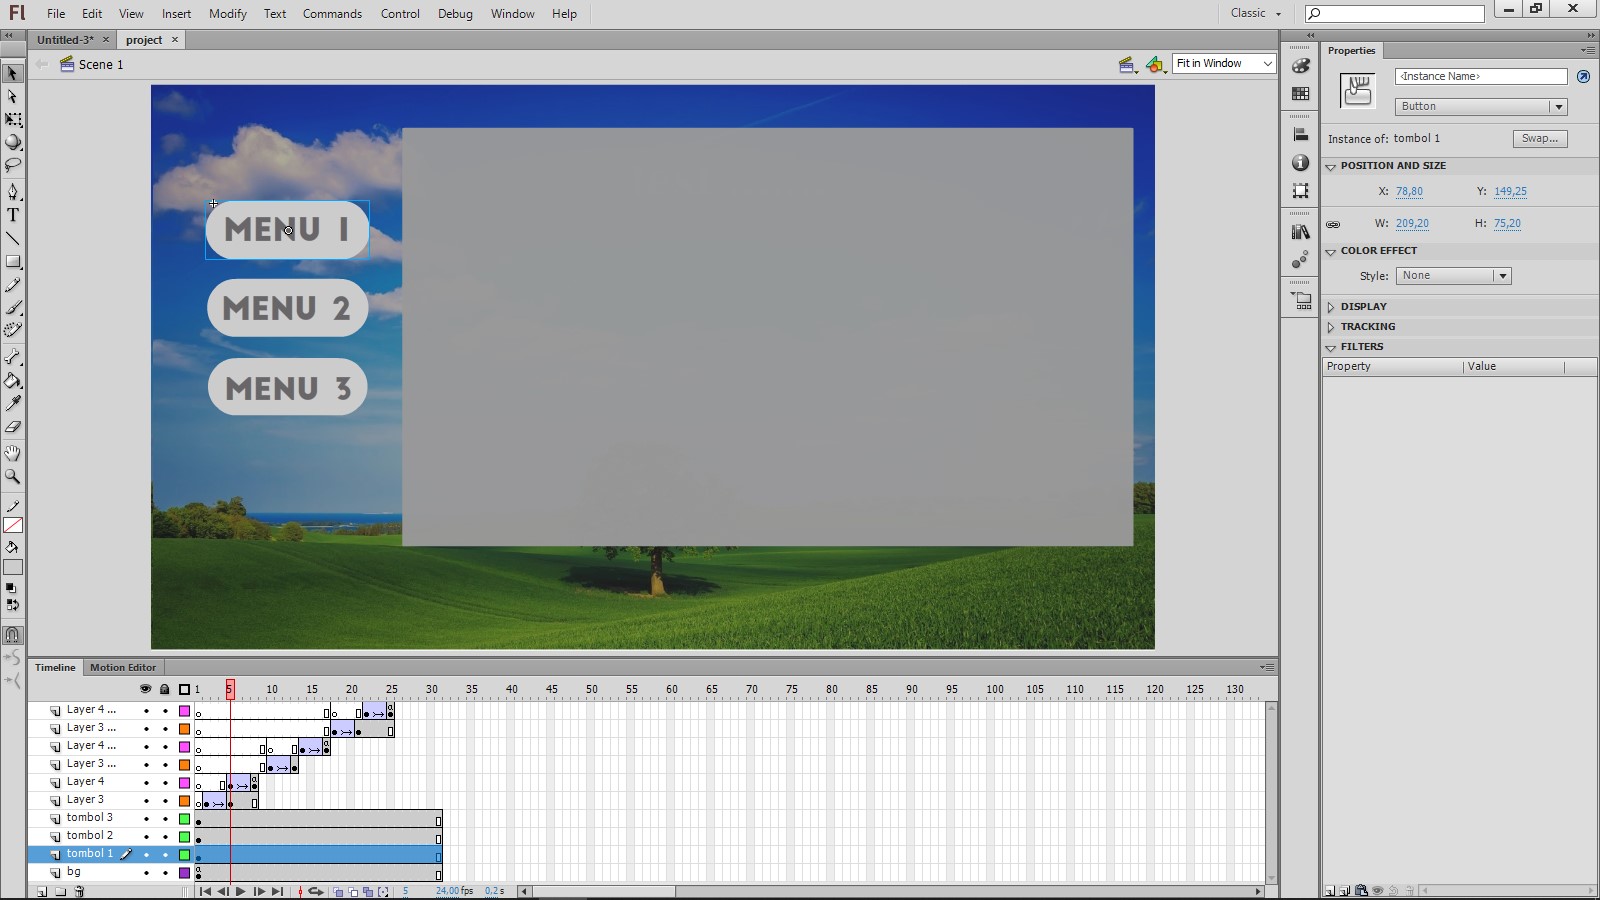
Task: Open the Swatches panel icon
Action: click(1300, 95)
